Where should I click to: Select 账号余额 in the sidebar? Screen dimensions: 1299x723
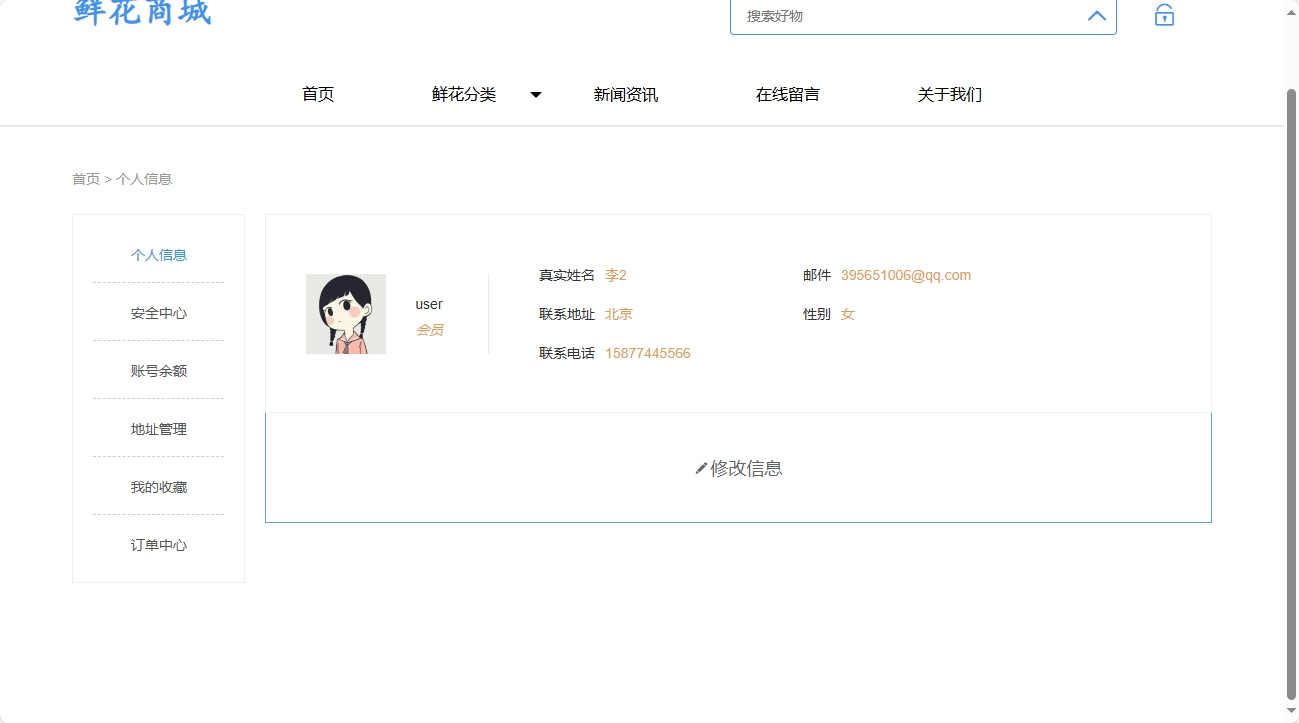pyautogui.click(x=158, y=370)
